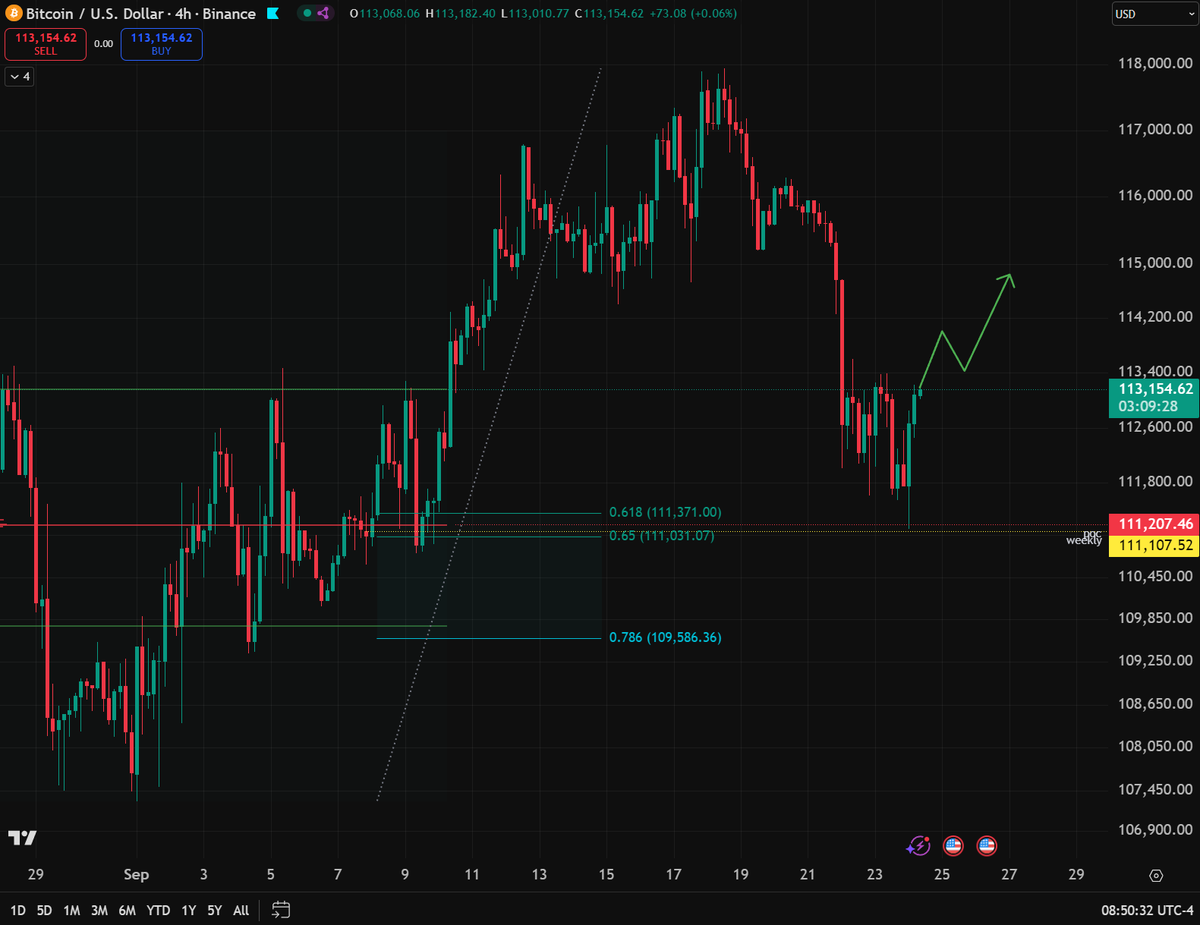Click the green market status dot
Image resolution: width=1200 pixels, height=925 pixels.
click(x=308, y=14)
